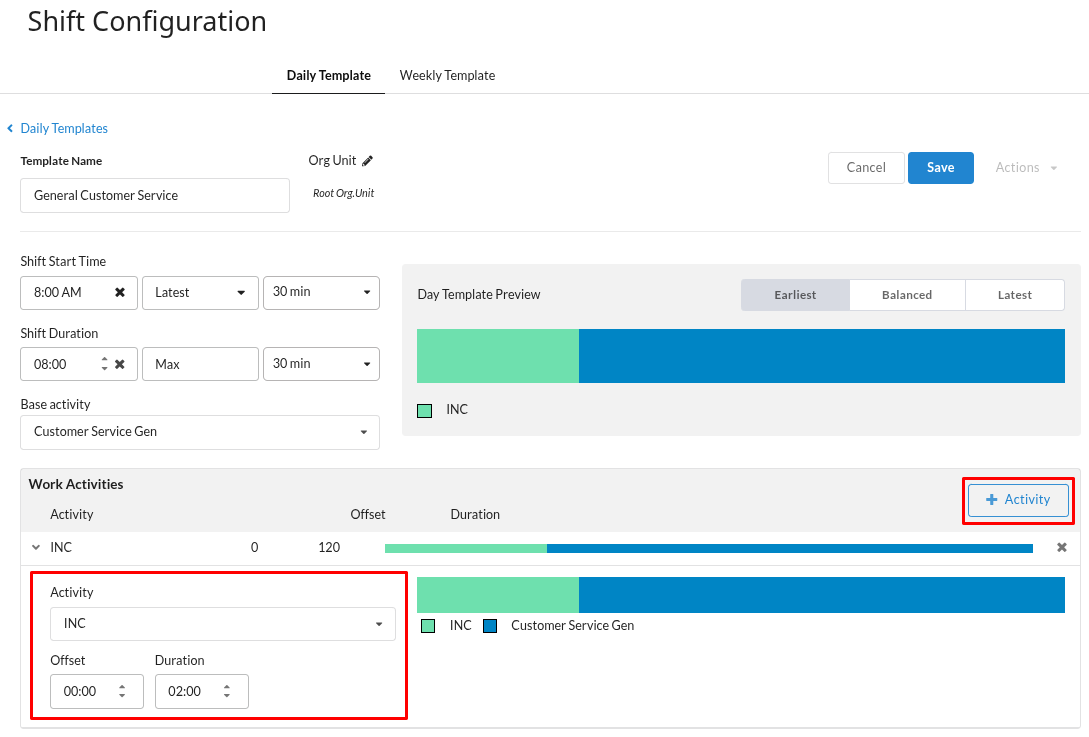This screenshot has height=737, width=1089.
Task: Click the Template Name input field
Action: [155, 196]
